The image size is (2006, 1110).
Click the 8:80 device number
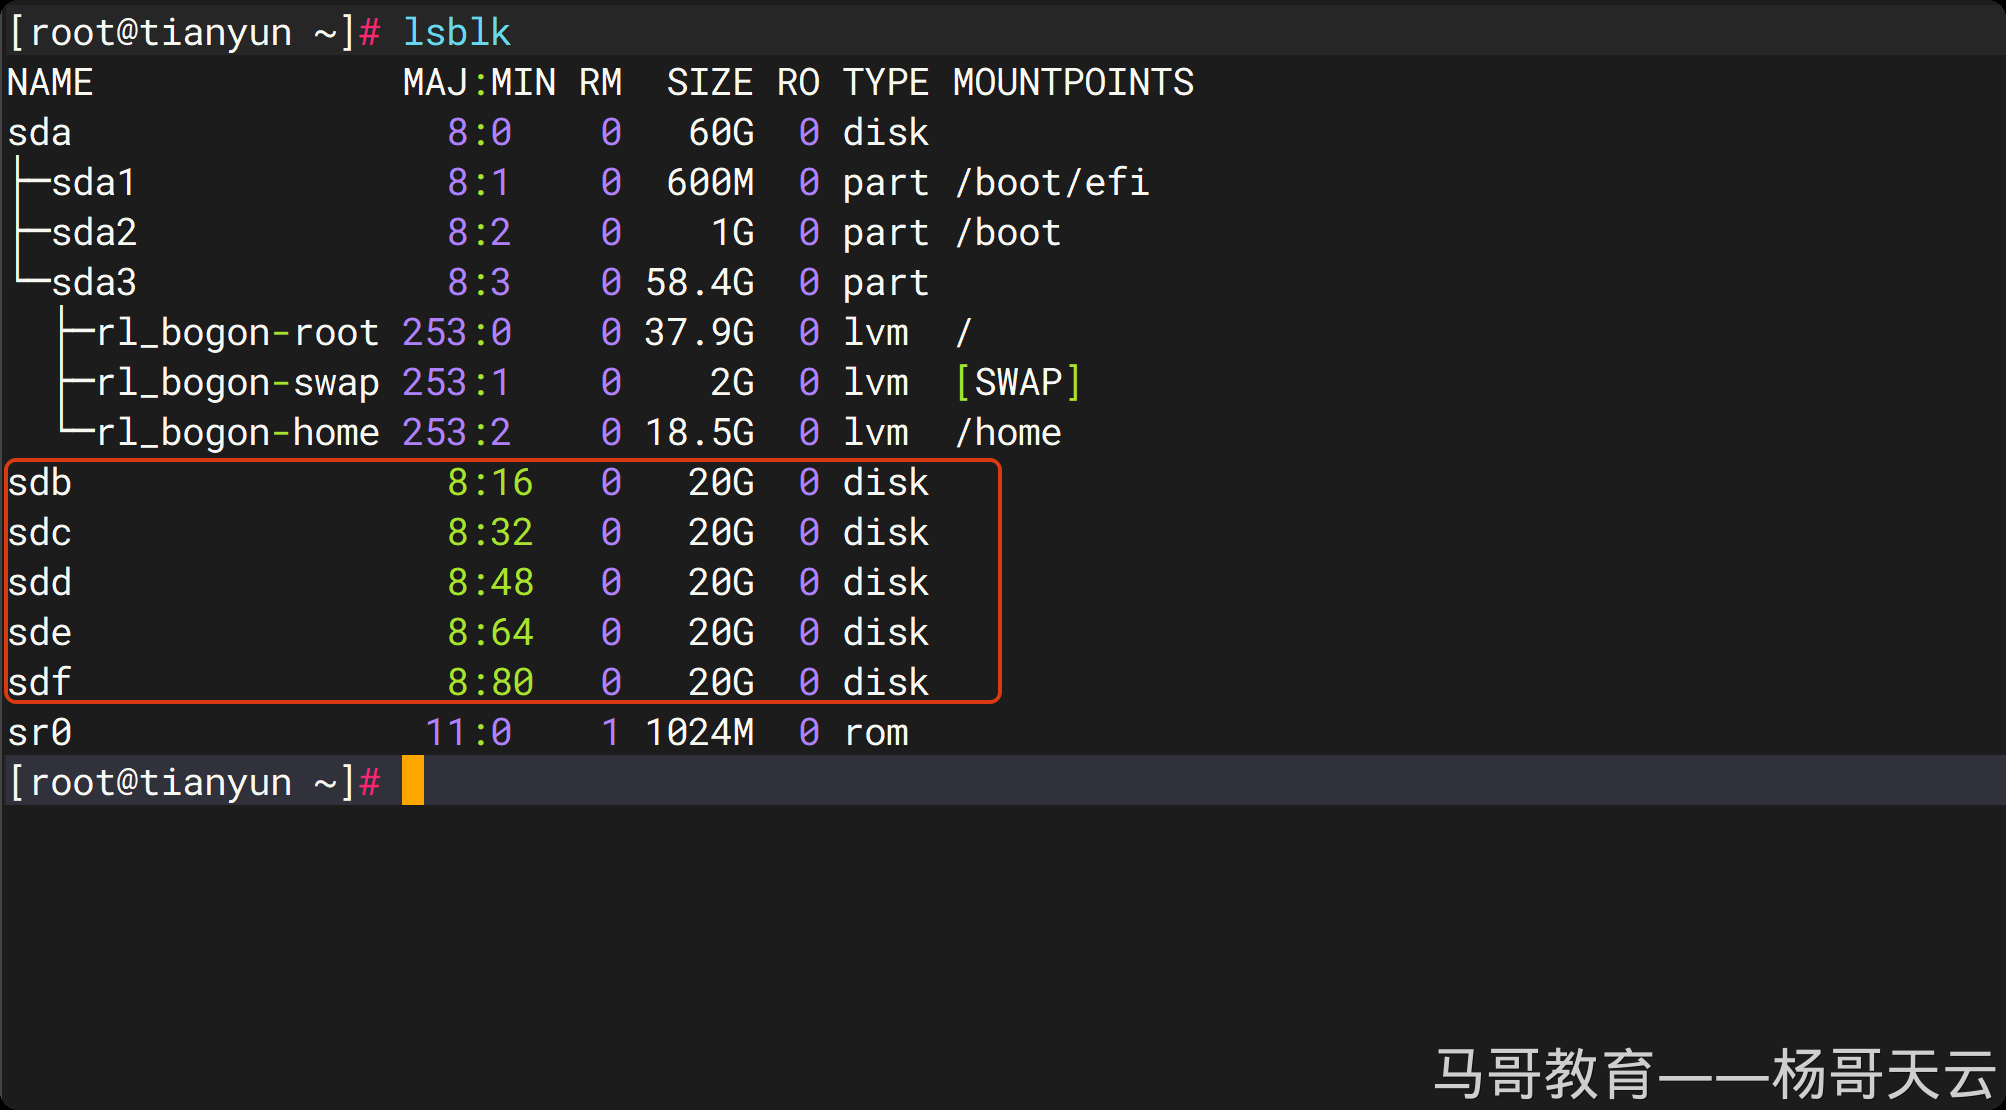(490, 683)
